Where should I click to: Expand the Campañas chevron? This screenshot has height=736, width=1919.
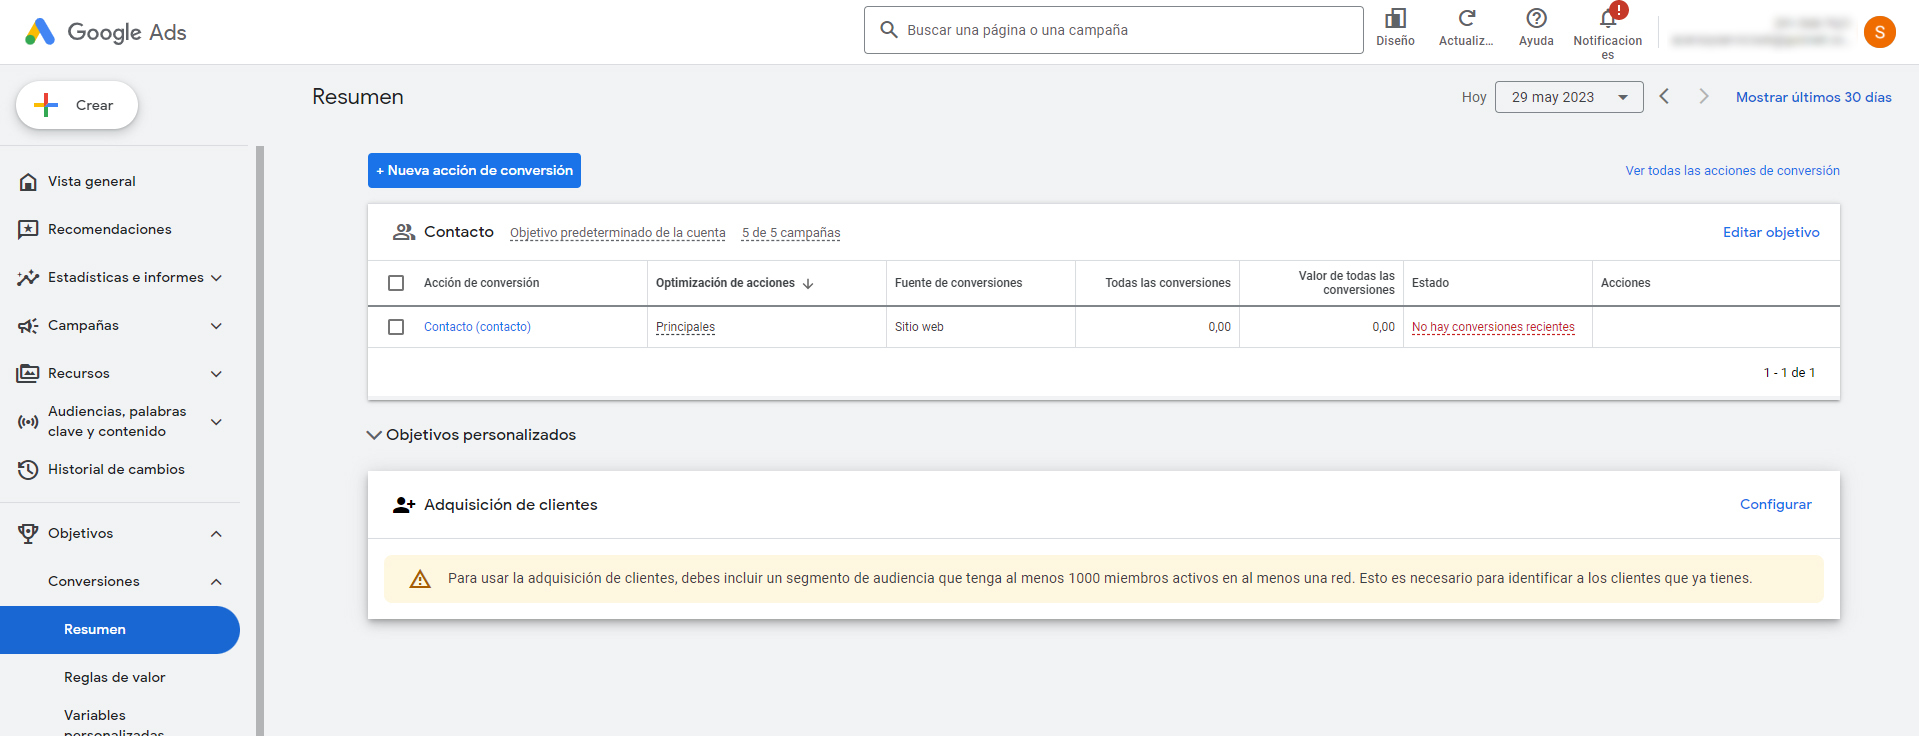click(x=216, y=326)
